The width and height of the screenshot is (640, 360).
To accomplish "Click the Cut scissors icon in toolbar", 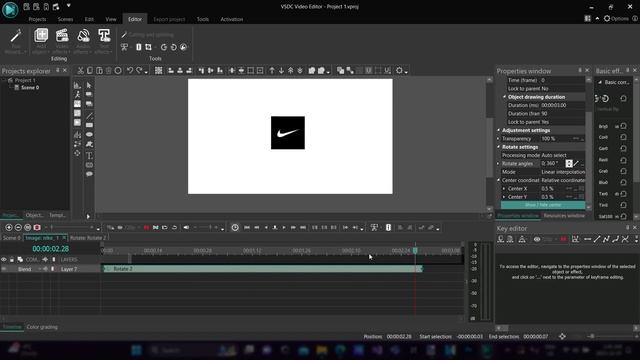I will click(80, 71).
